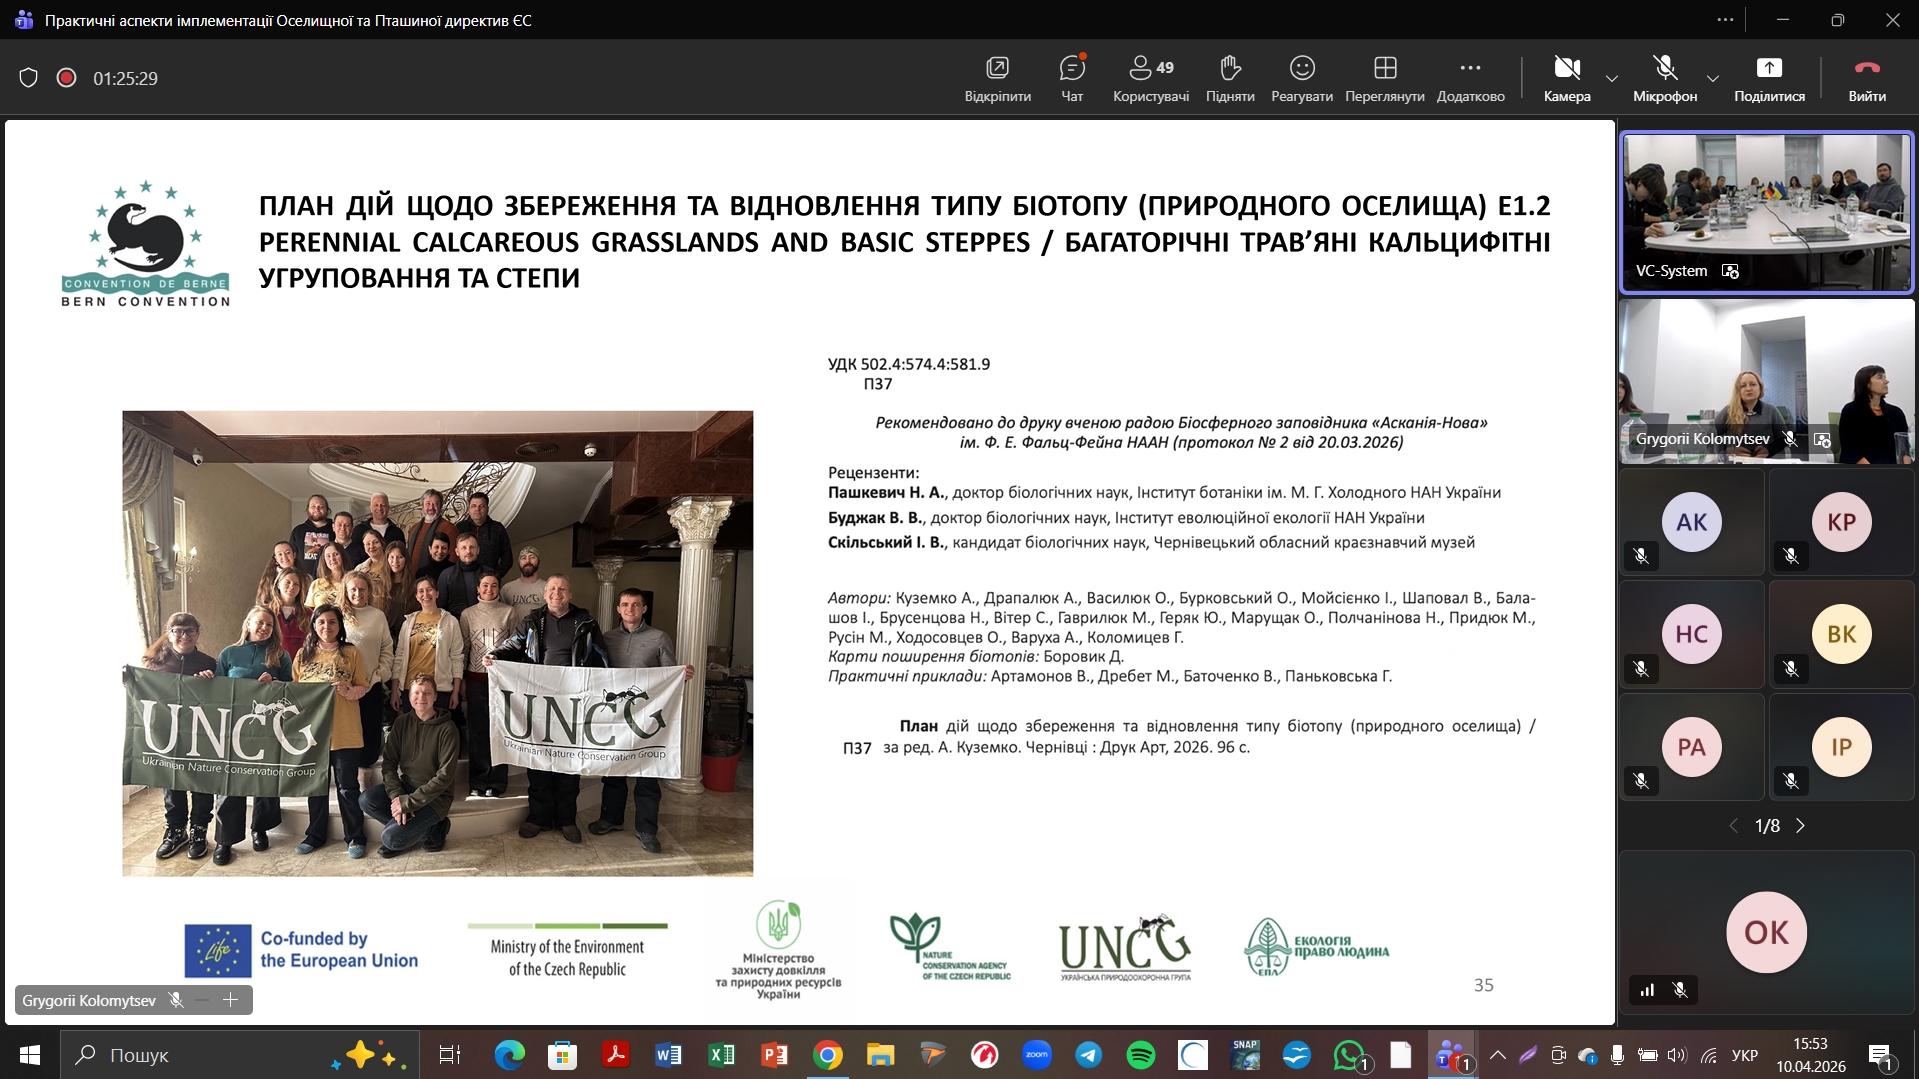Expand camera options dropdown arrow

1612,78
